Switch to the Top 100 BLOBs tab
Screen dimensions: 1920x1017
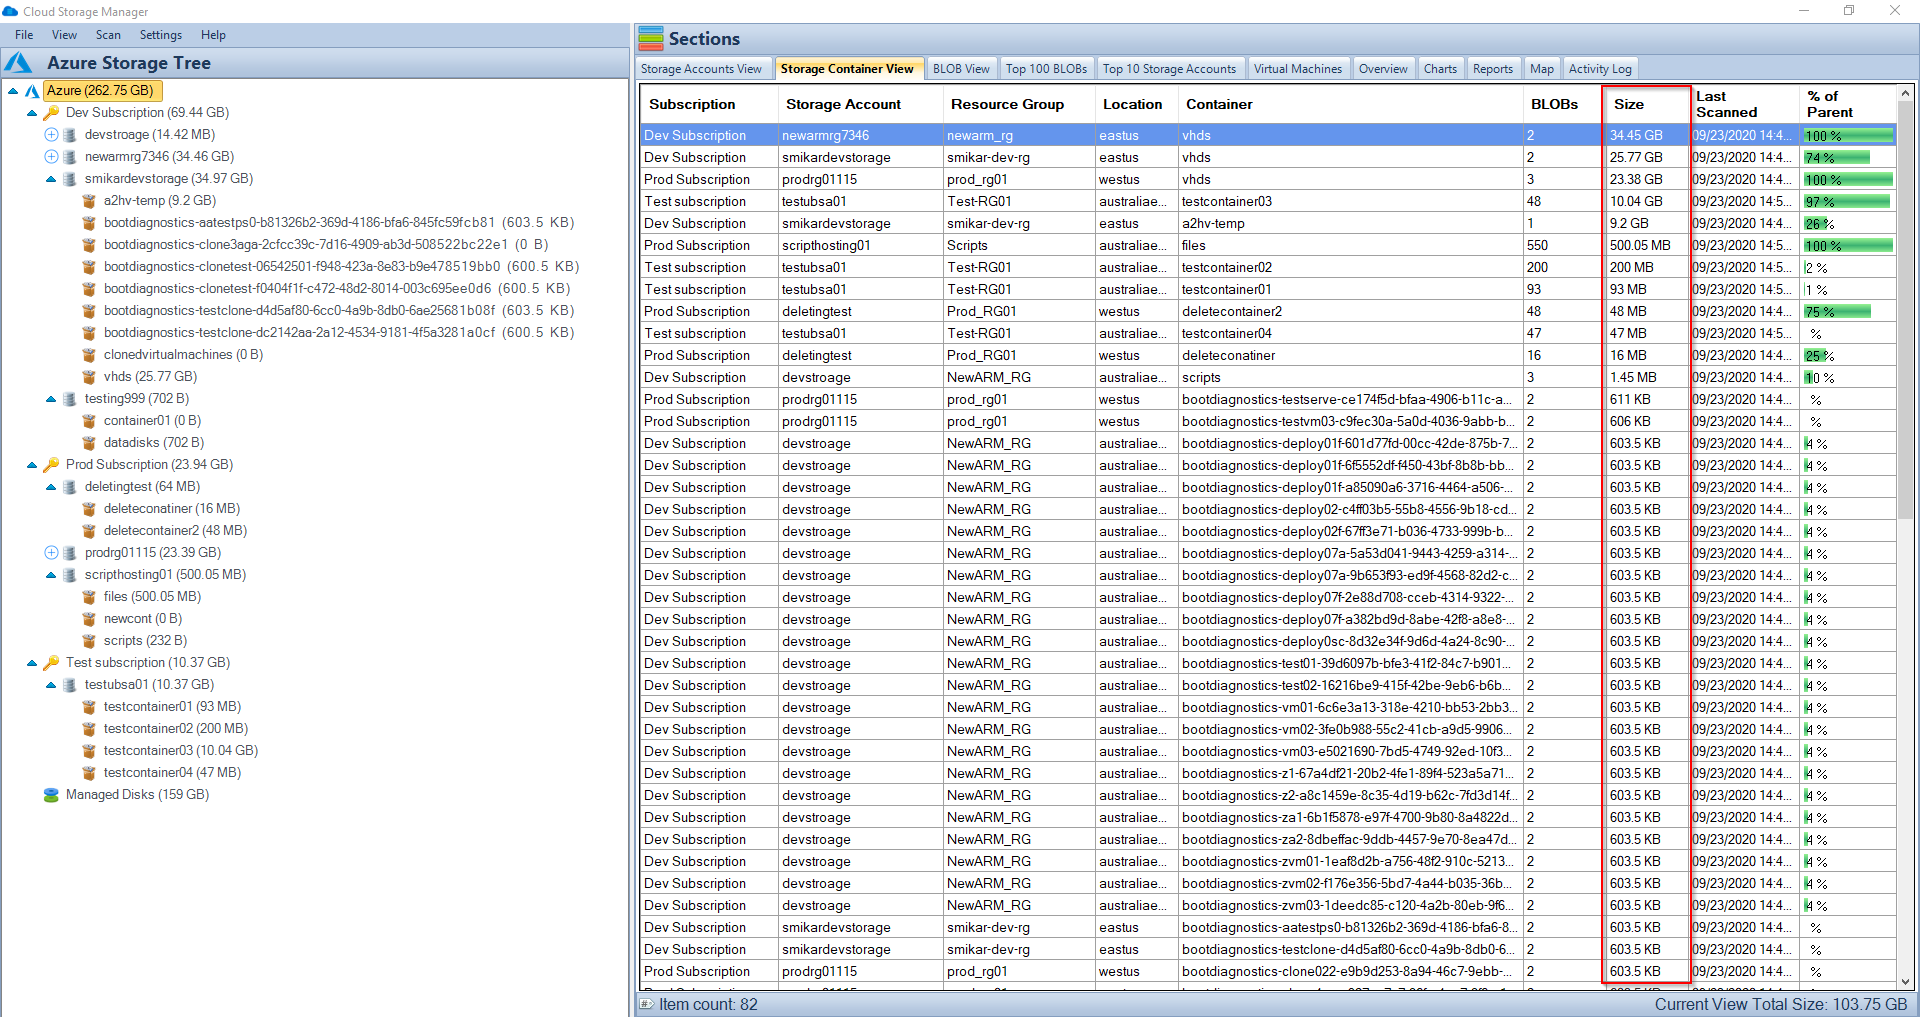click(1046, 68)
